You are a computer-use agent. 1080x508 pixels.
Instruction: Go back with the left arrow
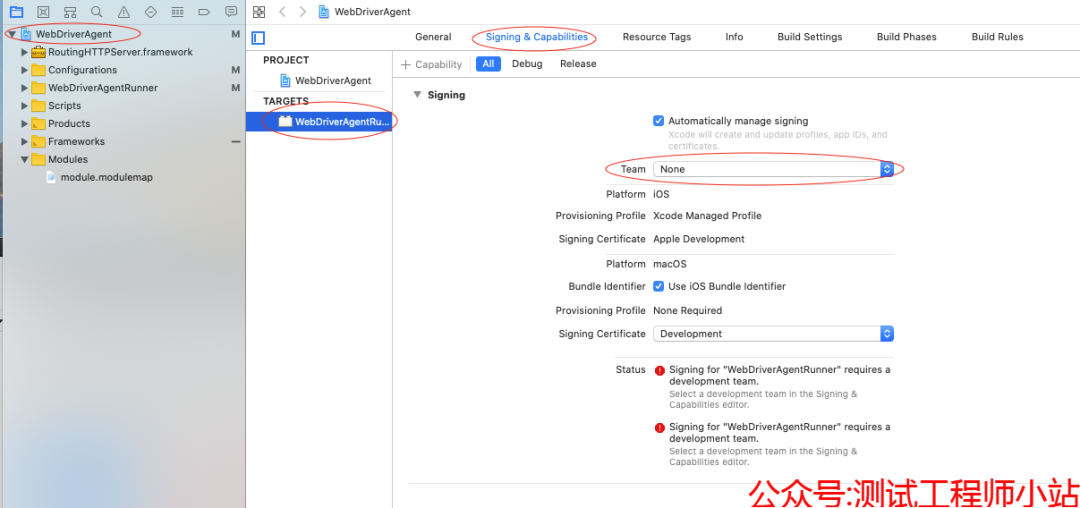(282, 12)
